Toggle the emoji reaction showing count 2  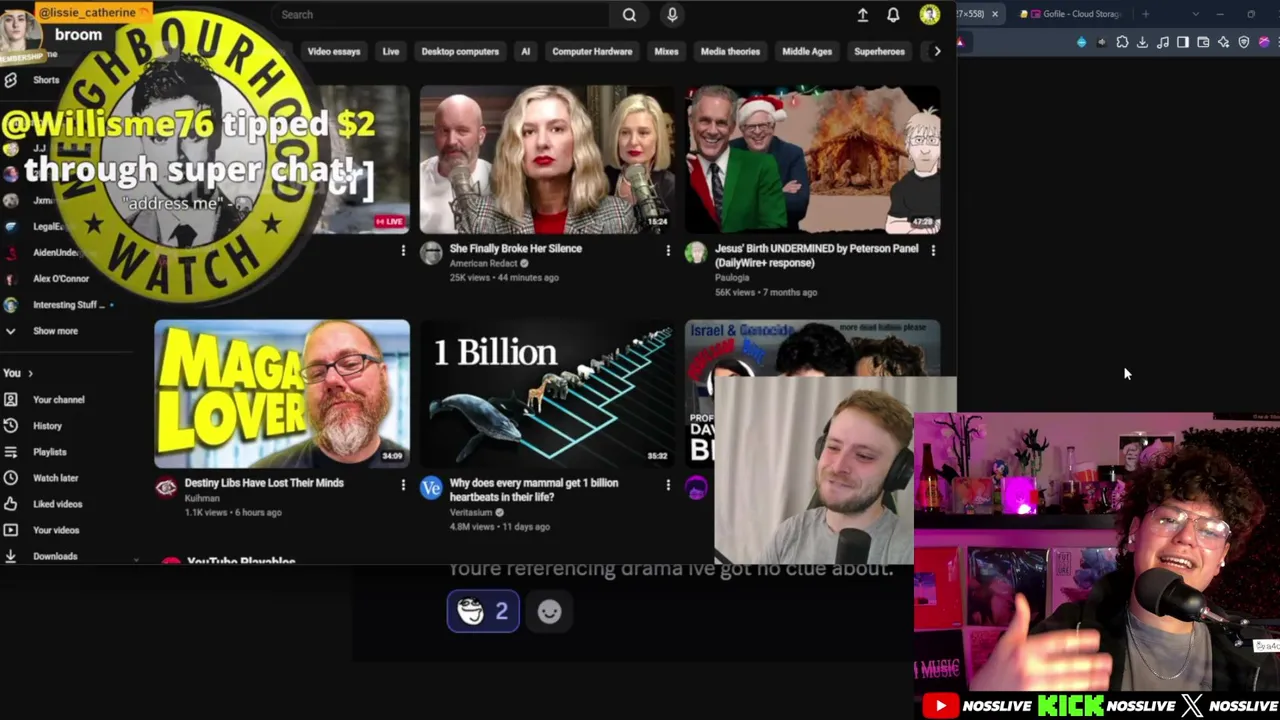[x=483, y=611]
